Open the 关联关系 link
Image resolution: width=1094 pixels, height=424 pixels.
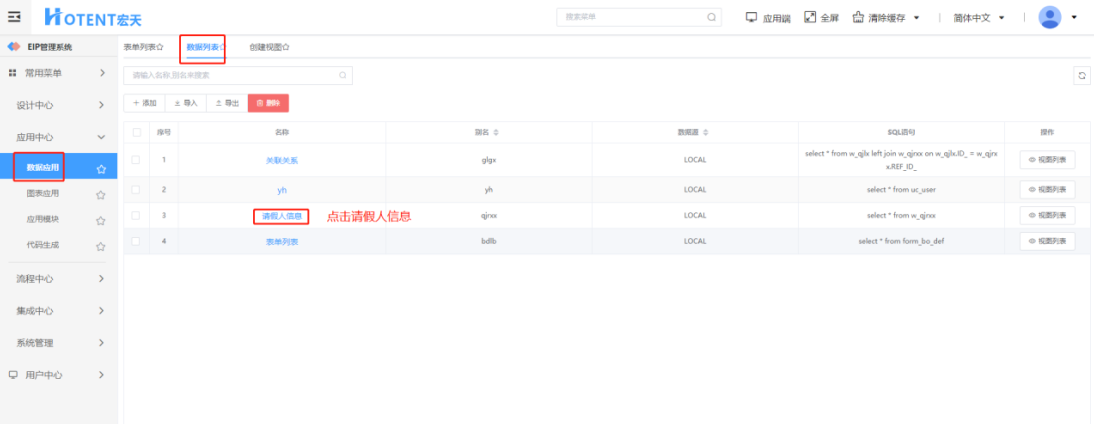coord(282,160)
